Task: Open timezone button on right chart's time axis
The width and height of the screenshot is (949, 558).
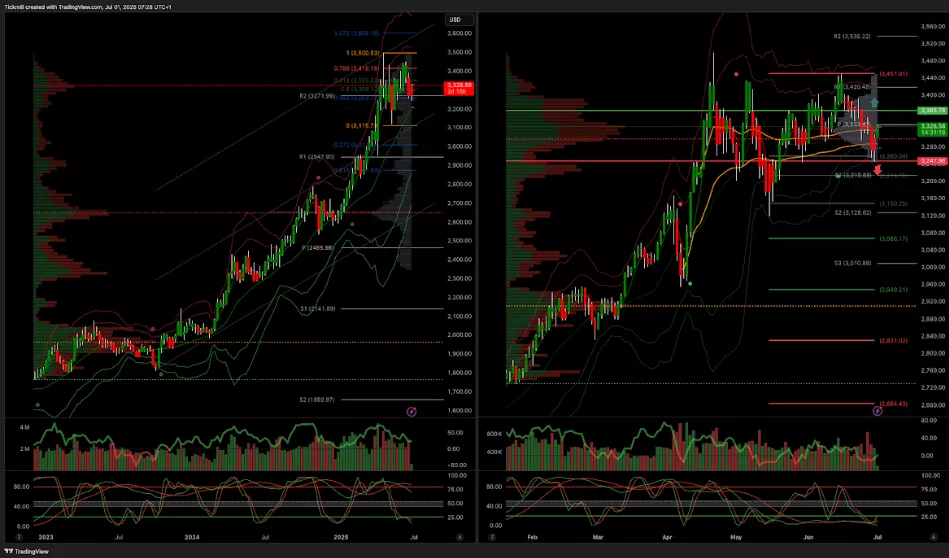Action: pyautogui.click(x=492, y=537)
